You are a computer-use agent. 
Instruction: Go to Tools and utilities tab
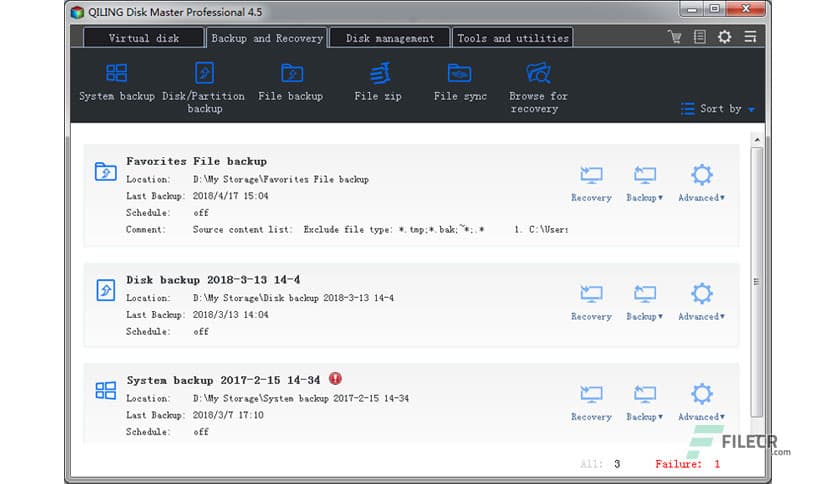point(512,38)
